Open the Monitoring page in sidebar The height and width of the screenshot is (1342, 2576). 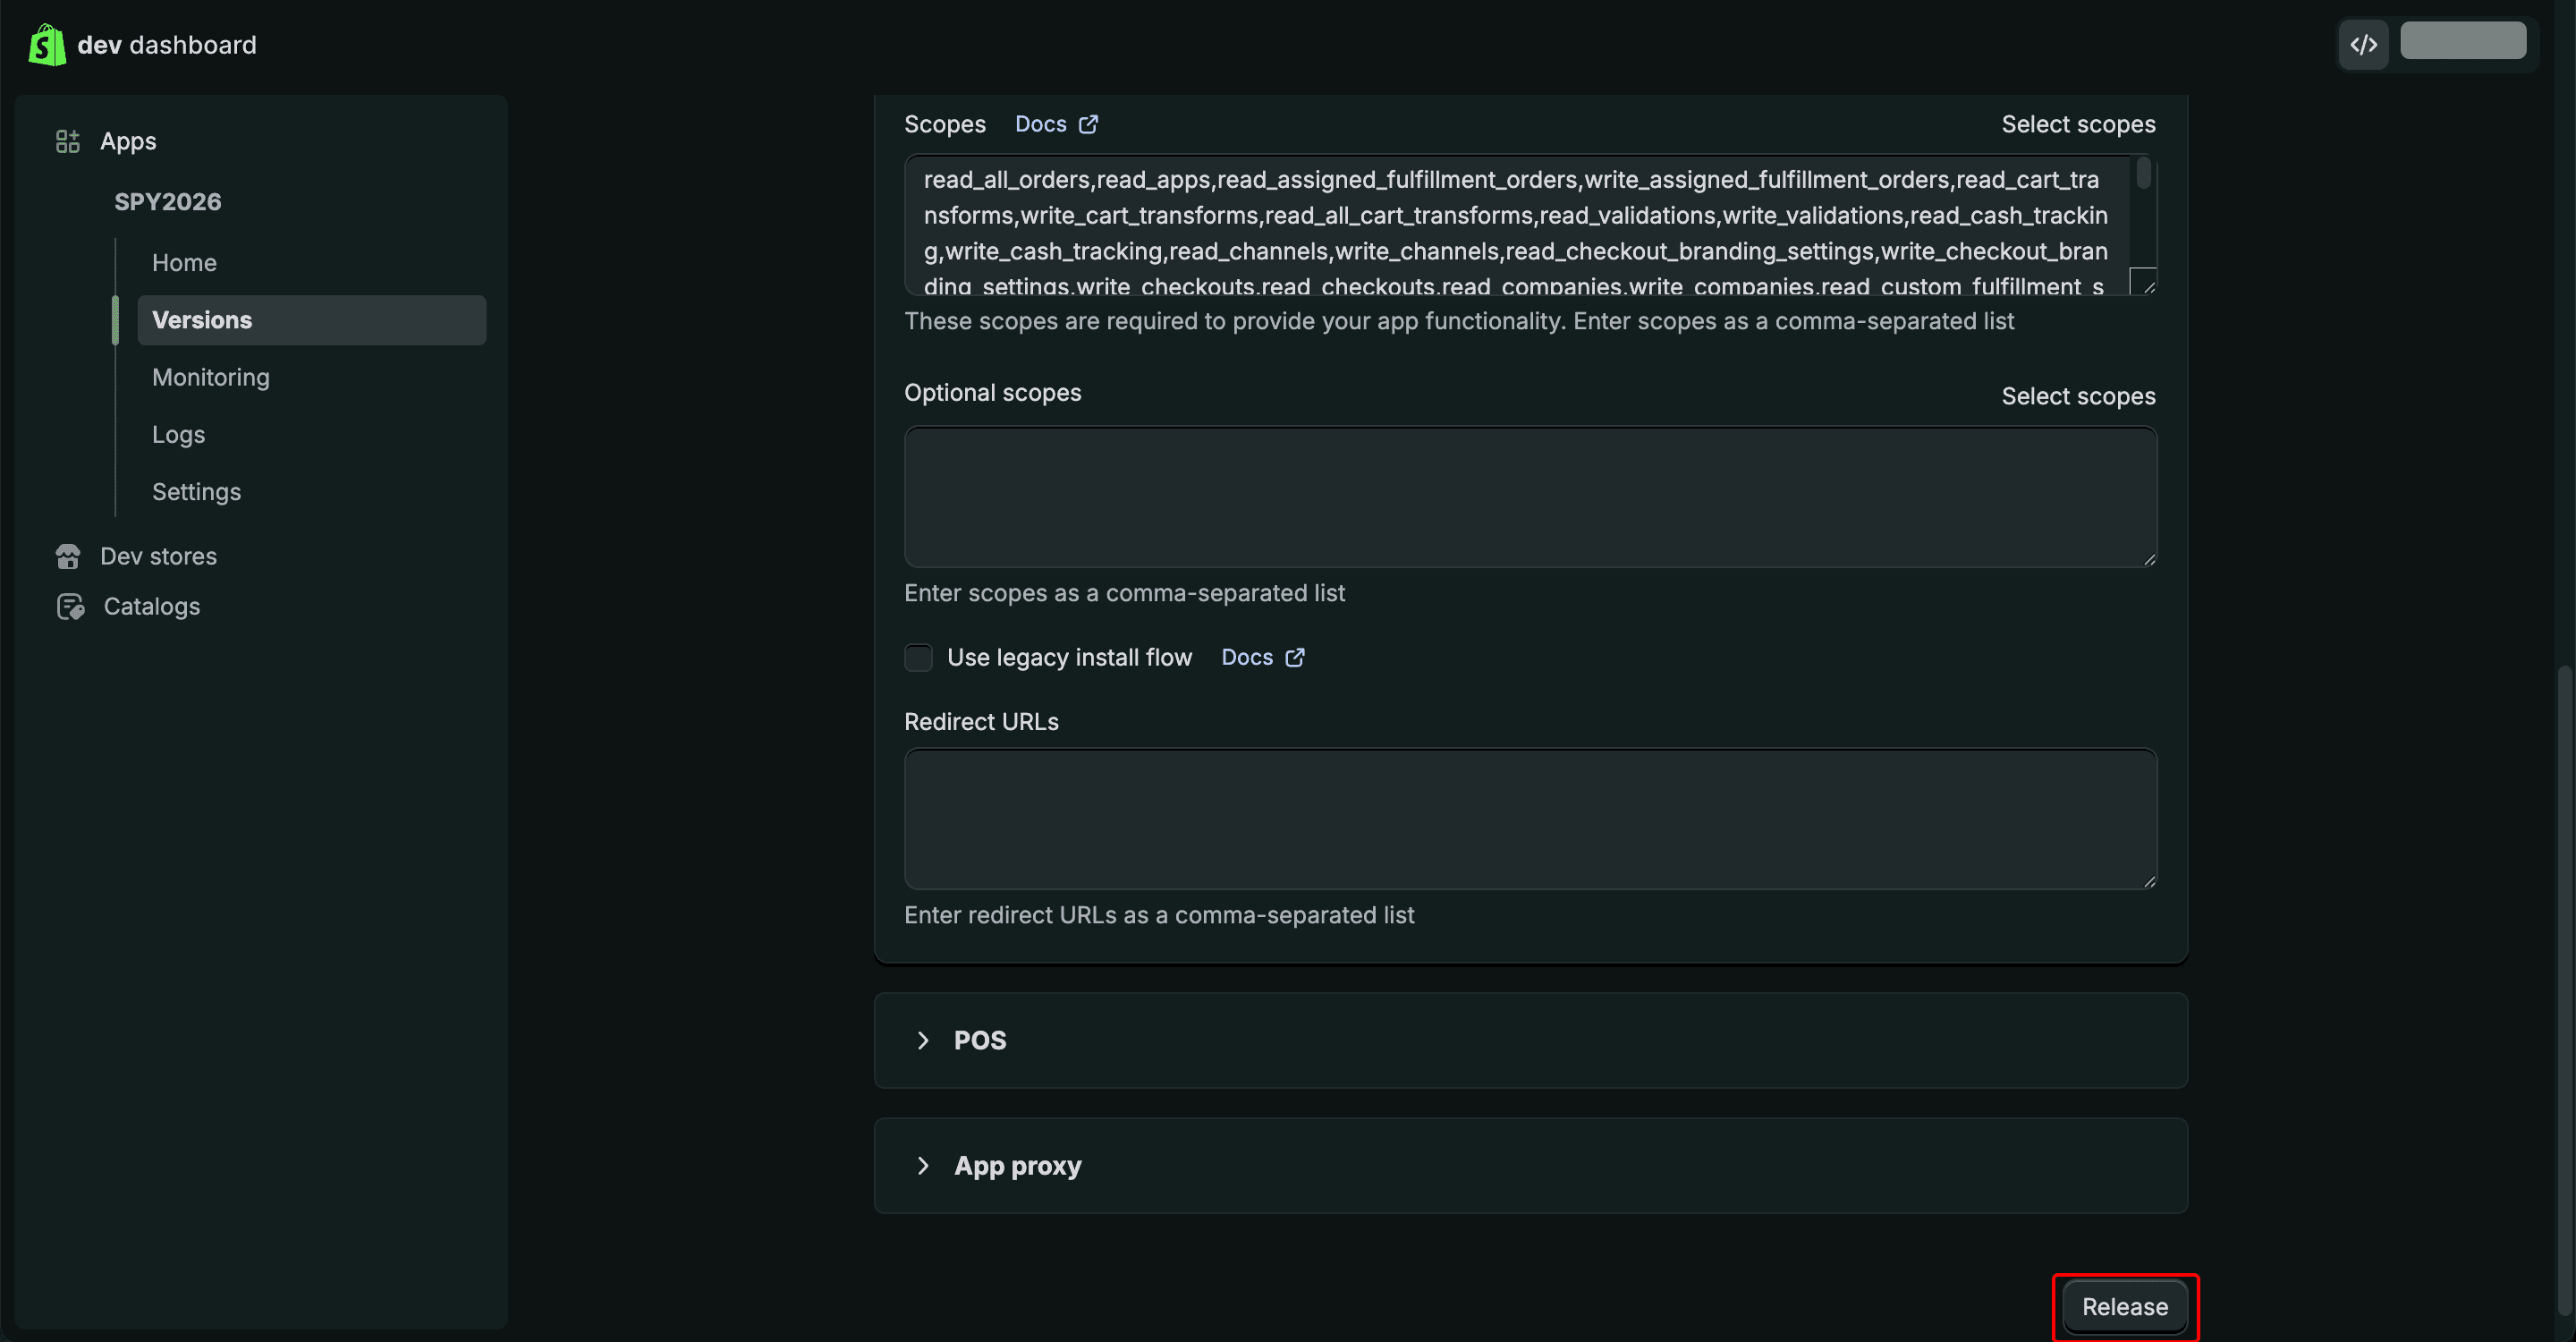pyautogui.click(x=211, y=377)
